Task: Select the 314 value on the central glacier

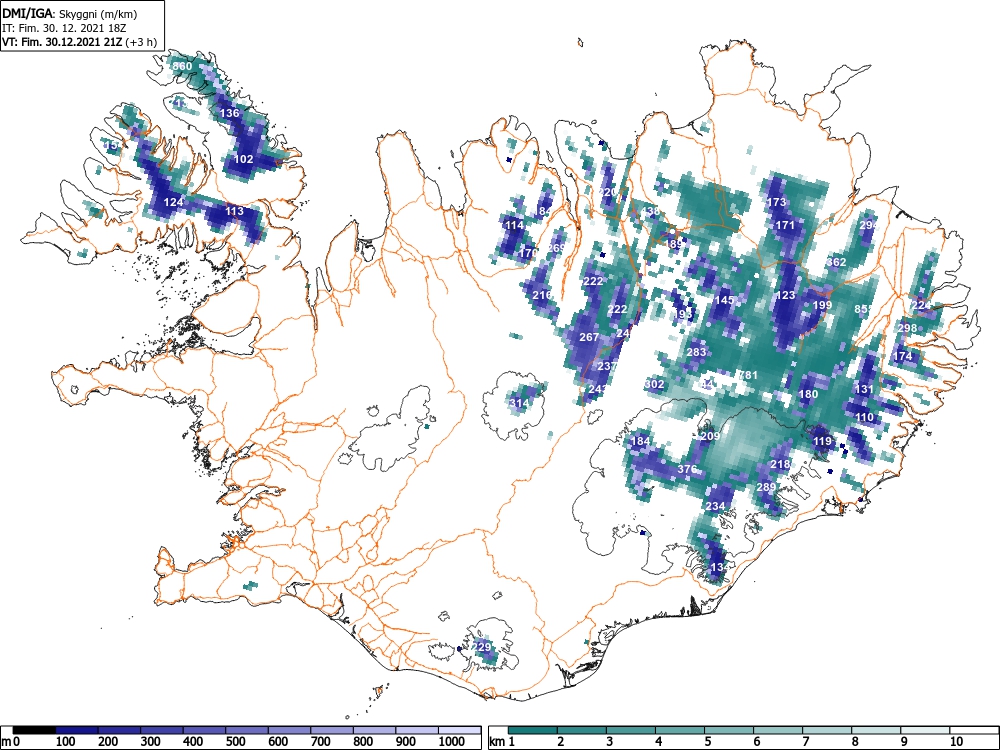Action: tap(518, 403)
